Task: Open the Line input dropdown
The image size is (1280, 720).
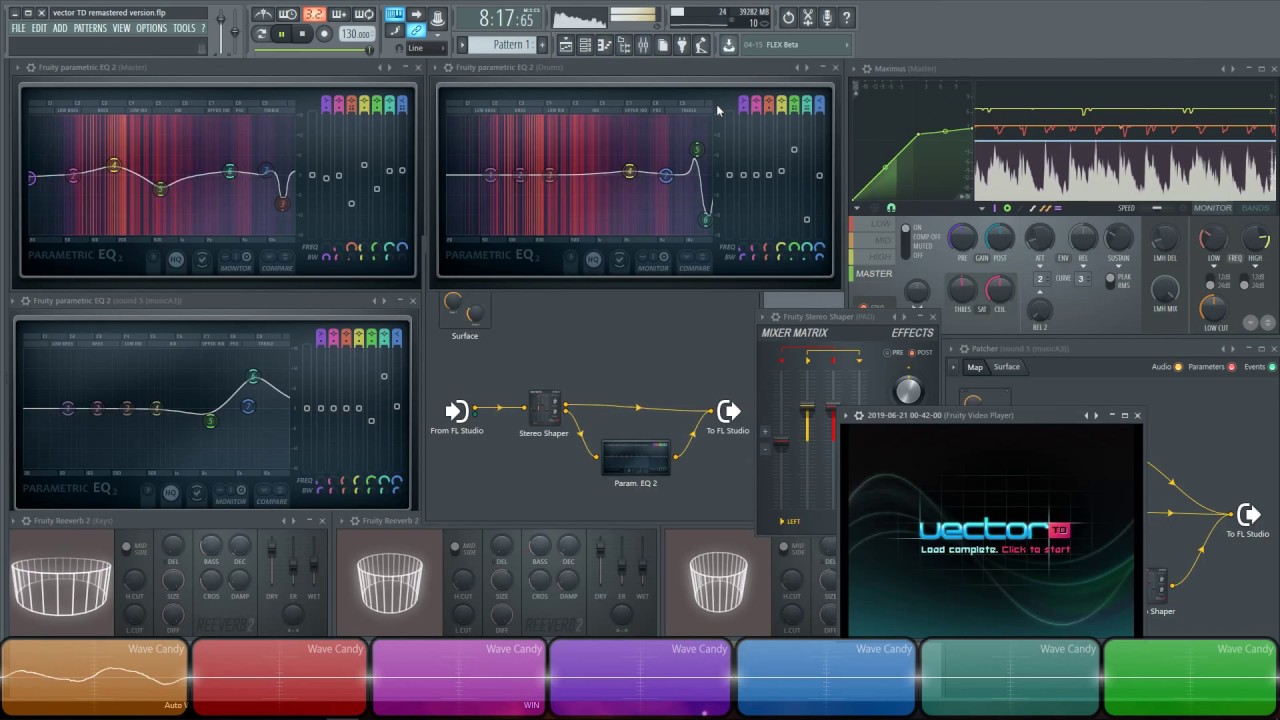Action: [425, 47]
